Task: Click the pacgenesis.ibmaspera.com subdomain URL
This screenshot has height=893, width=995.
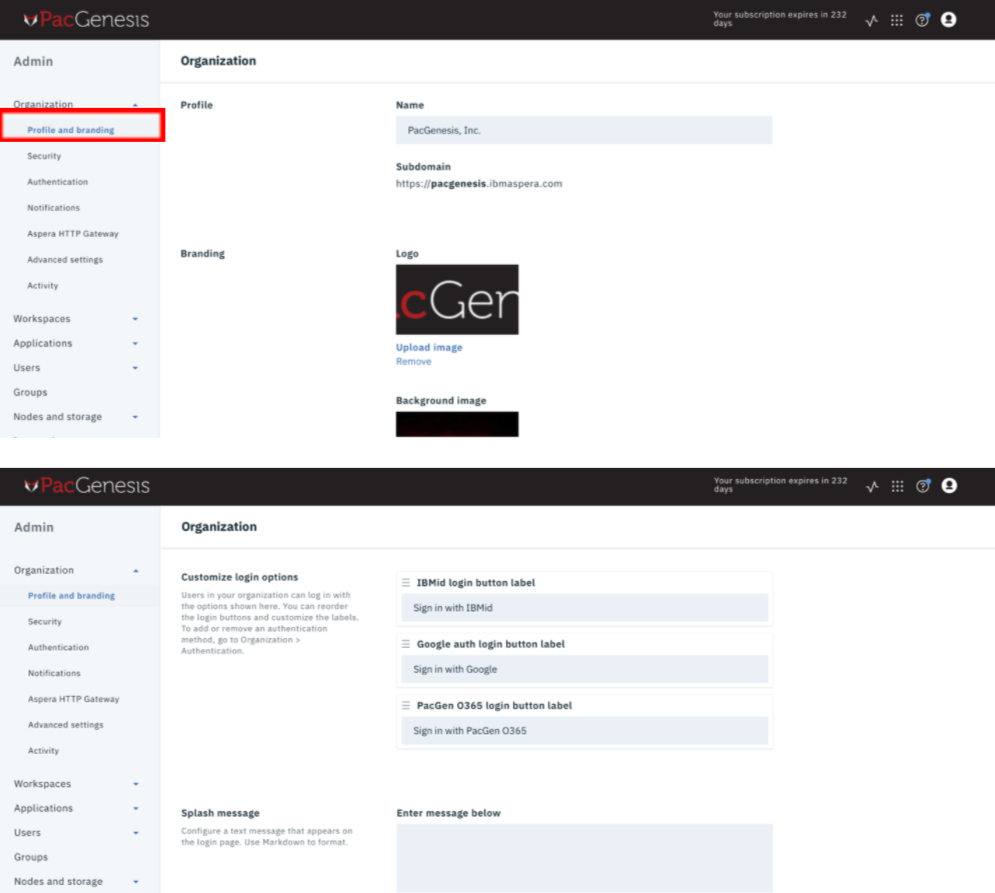Action: (478, 184)
